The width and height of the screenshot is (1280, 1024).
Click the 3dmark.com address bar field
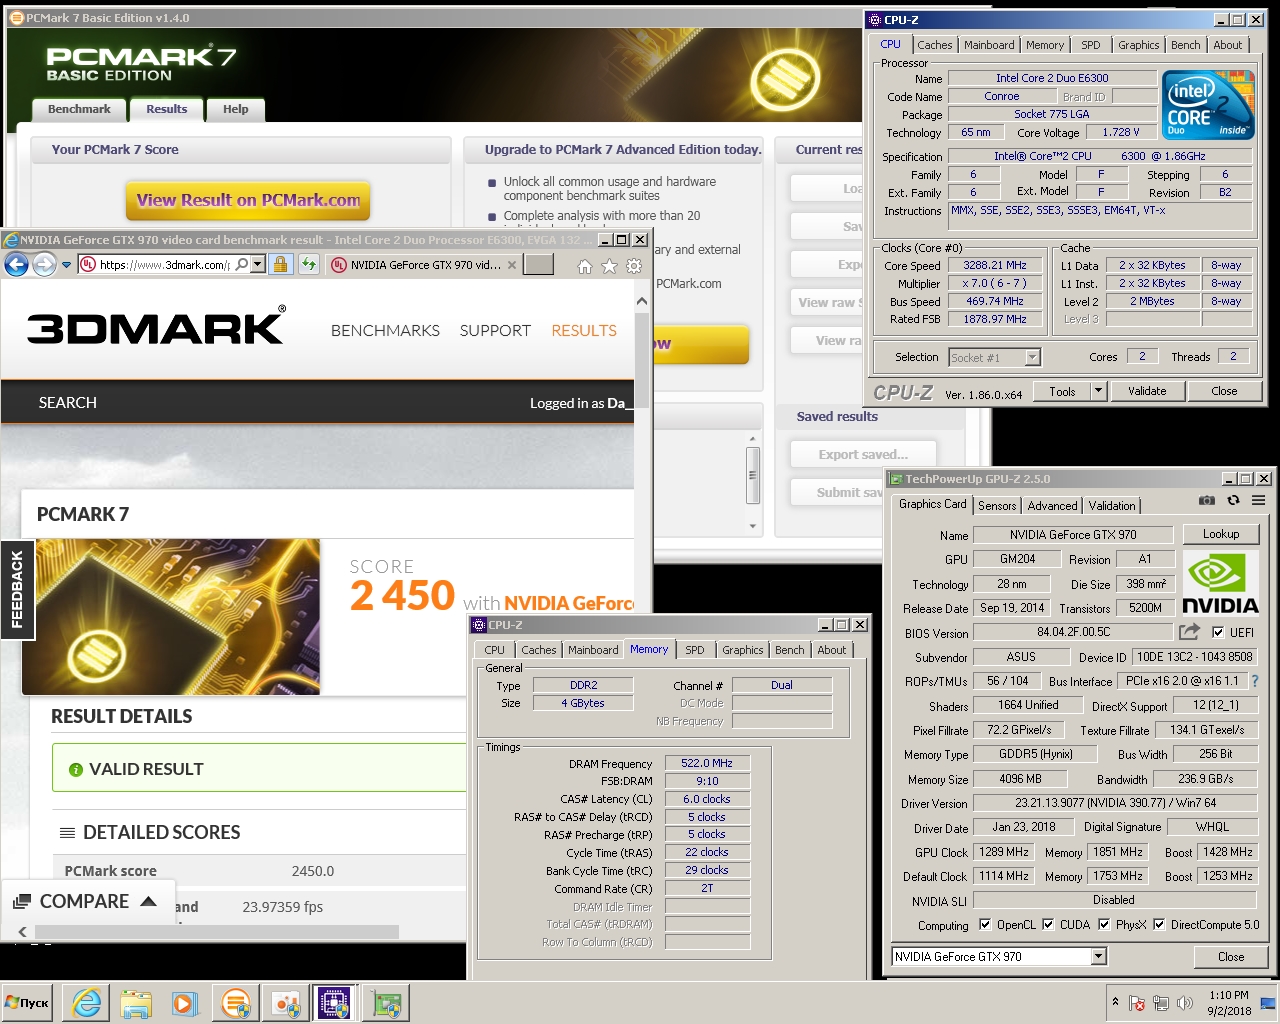pos(164,265)
